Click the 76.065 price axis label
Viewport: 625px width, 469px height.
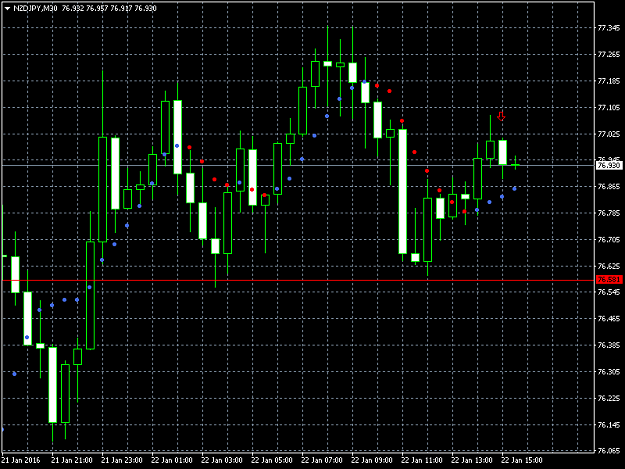(609, 451)
